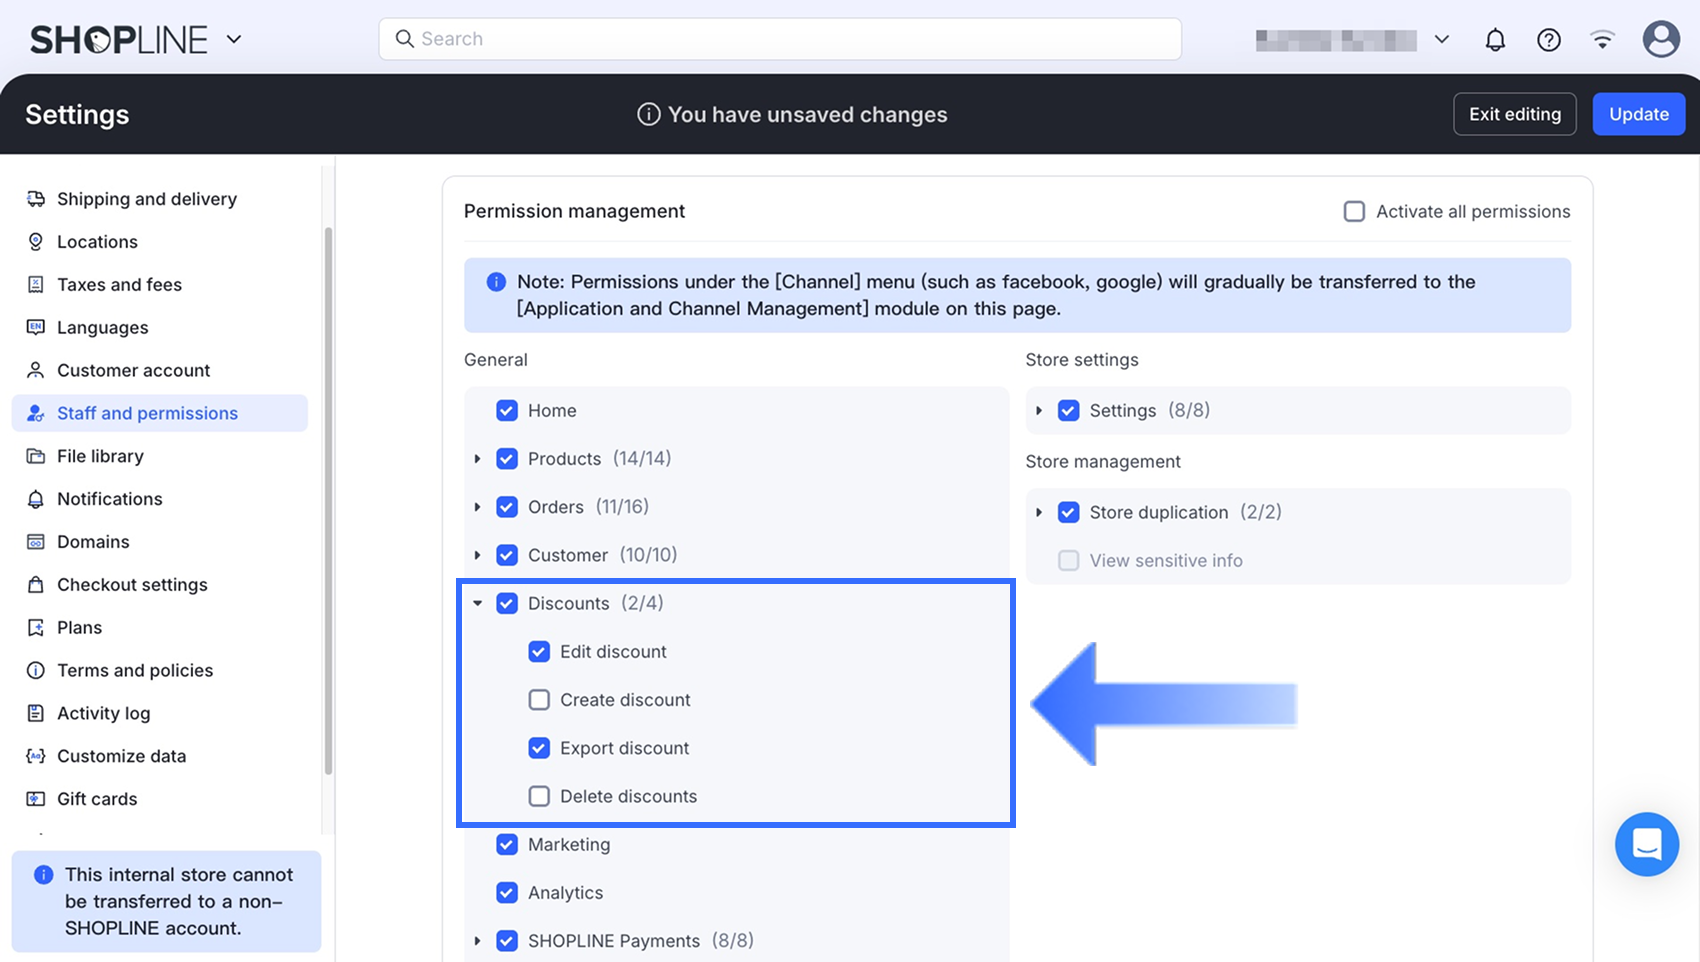1700x962 pixels.
Task: Click the Exit editing button
Action: [1514, 114]
